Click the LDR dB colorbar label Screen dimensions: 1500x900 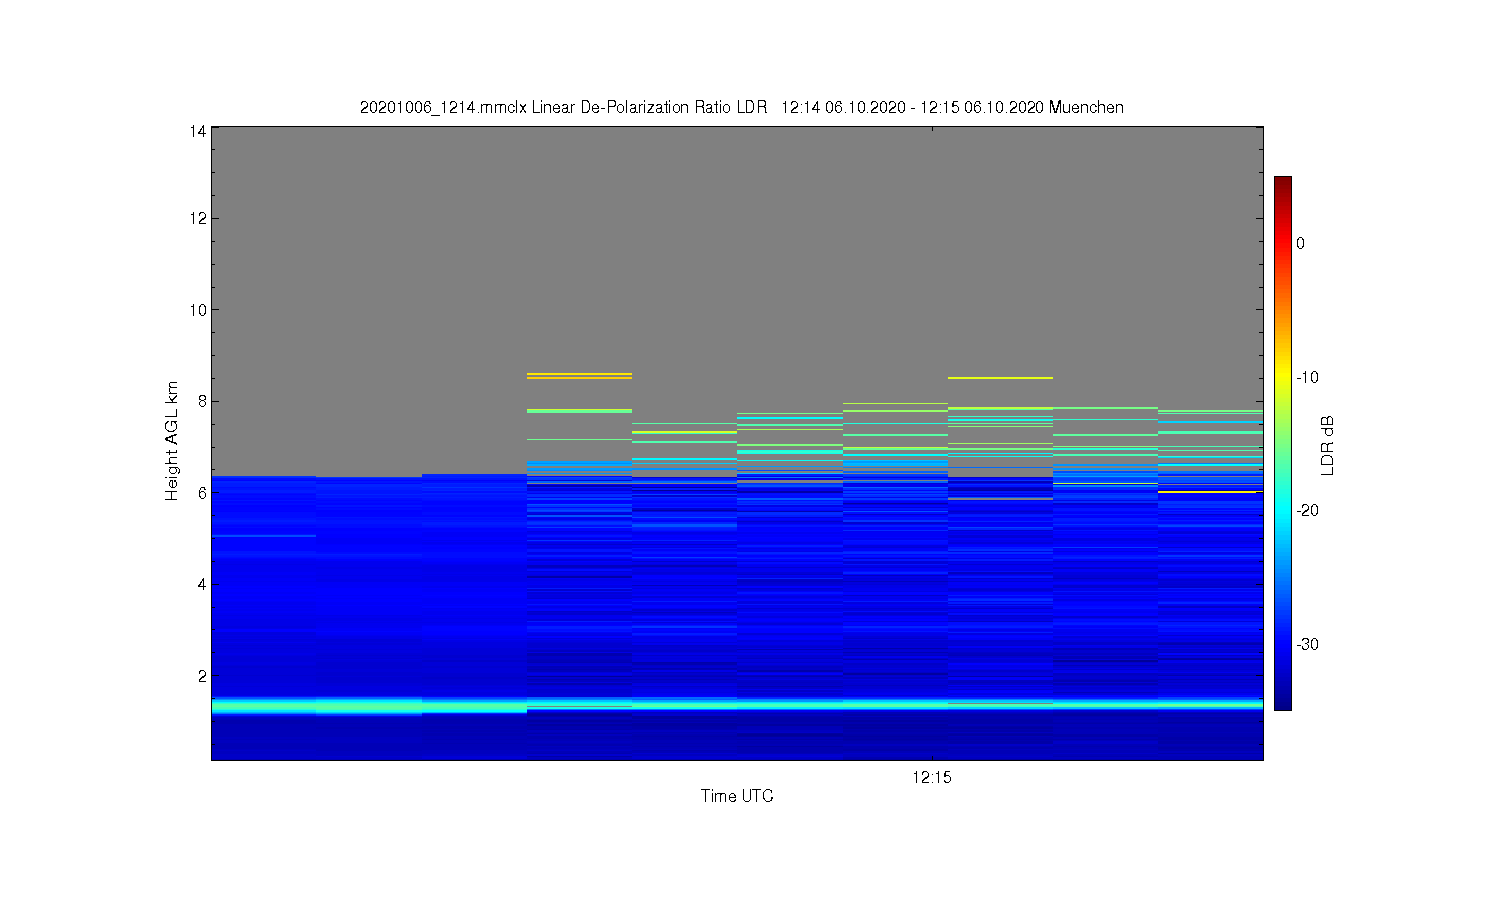click(x=1328, y=445)
